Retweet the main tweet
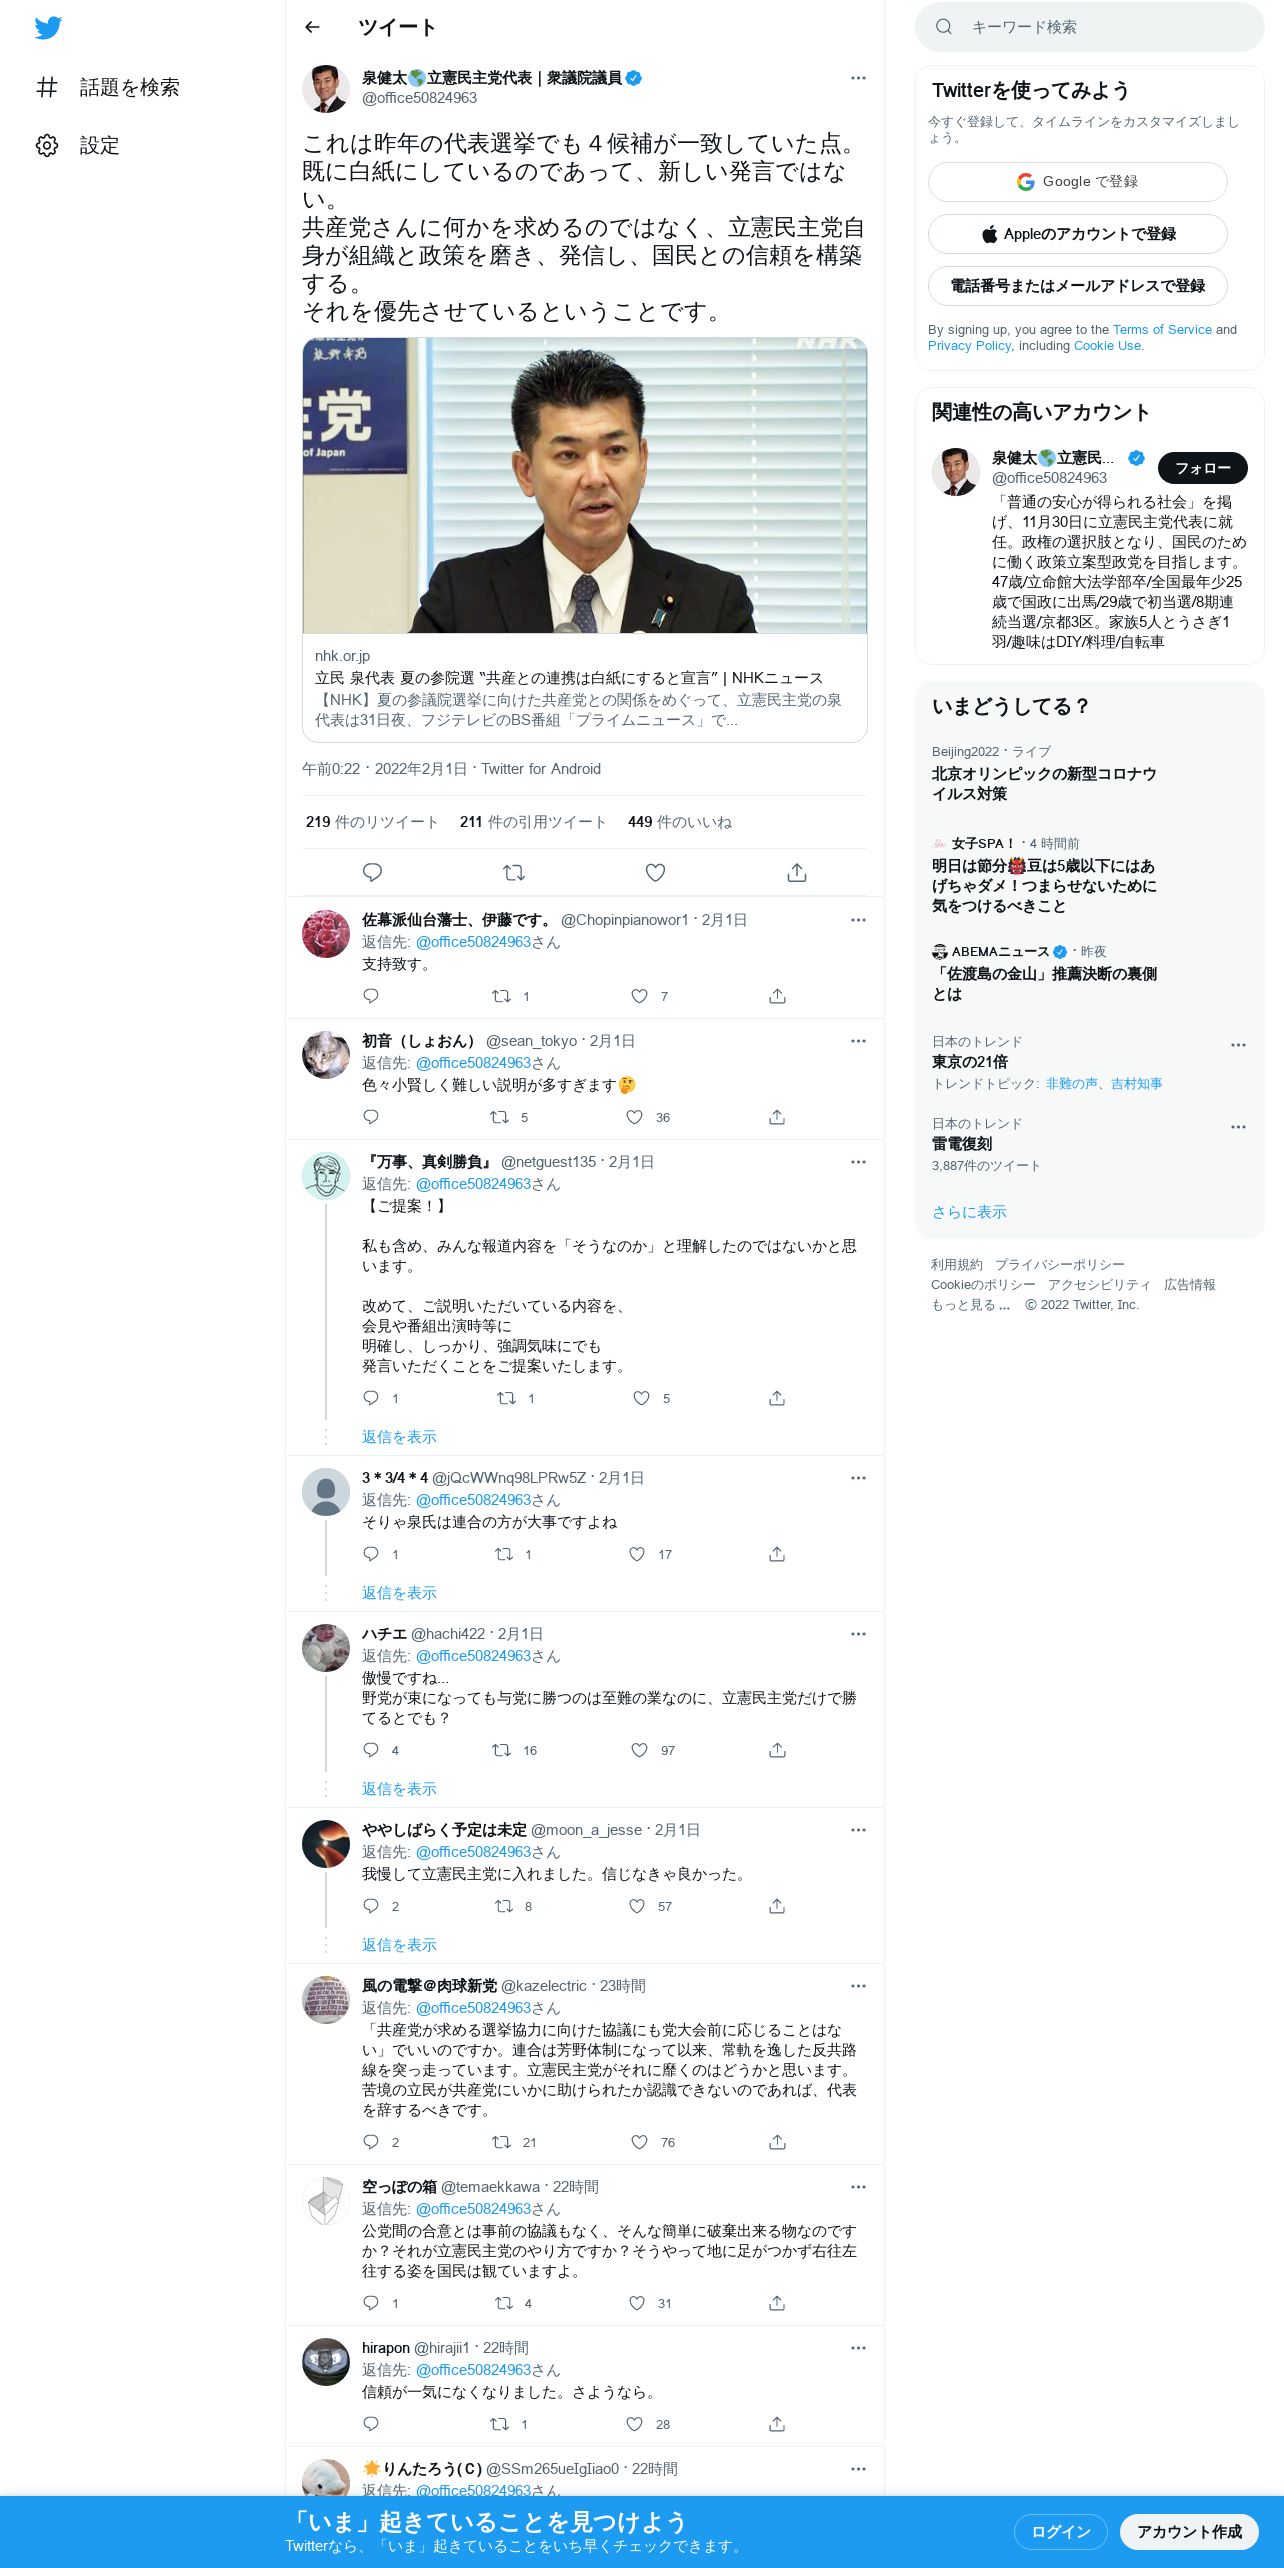 pos(514,873)
